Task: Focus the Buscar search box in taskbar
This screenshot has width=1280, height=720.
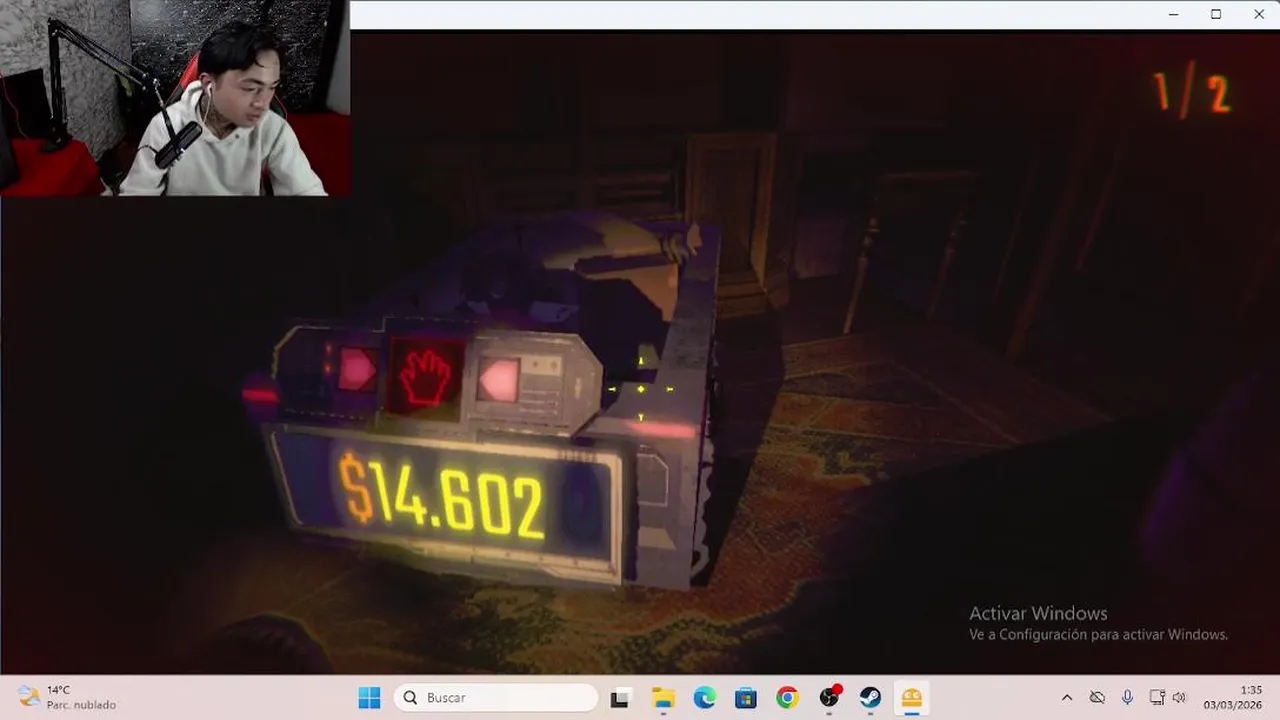Action: coord(496,698)
